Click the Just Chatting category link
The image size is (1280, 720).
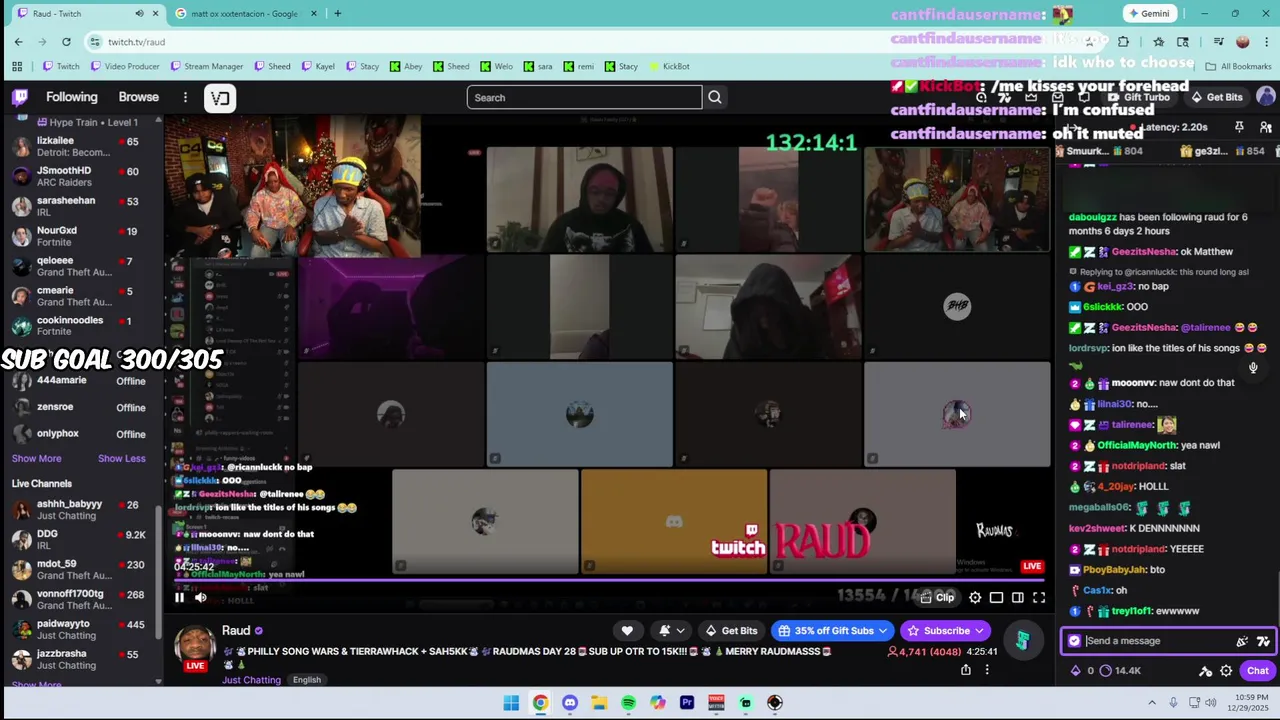251,680
